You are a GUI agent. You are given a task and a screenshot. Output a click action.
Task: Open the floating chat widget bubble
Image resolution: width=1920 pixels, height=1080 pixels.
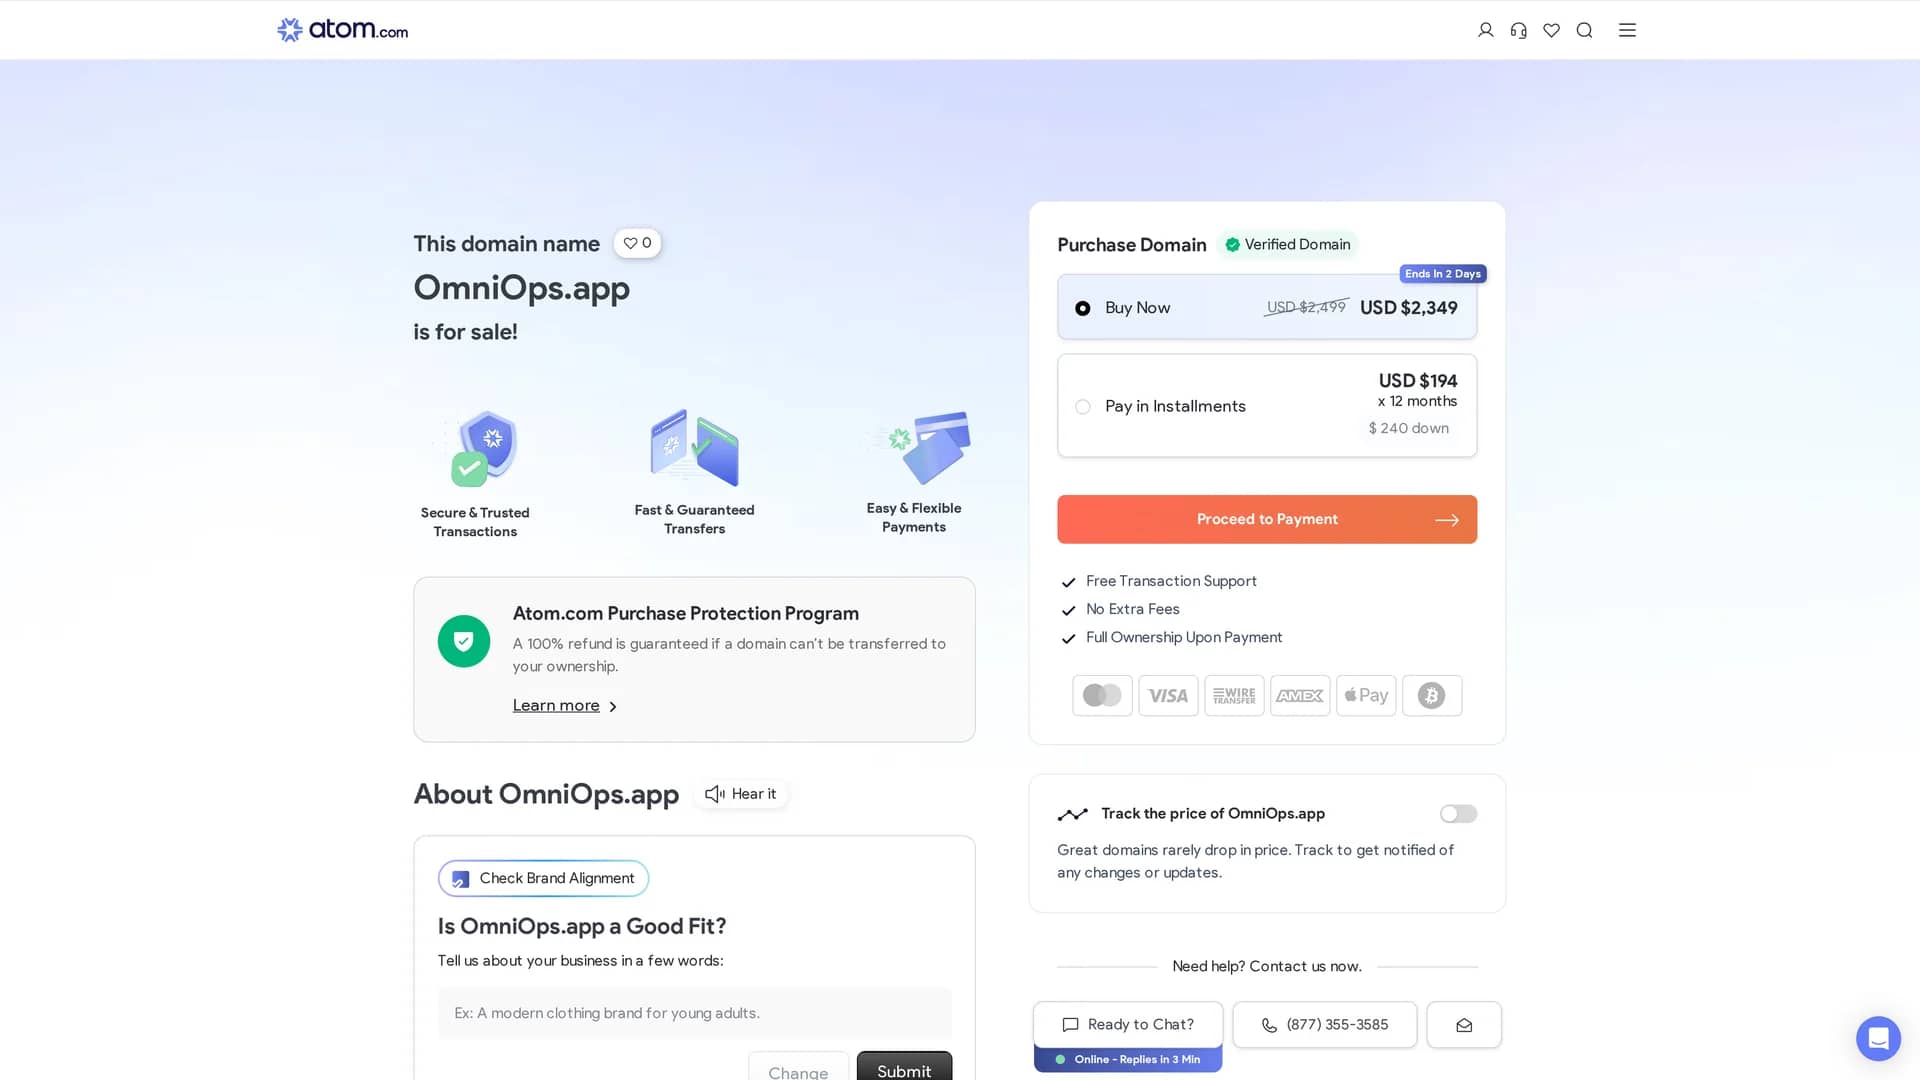tap(1878, 1038)
